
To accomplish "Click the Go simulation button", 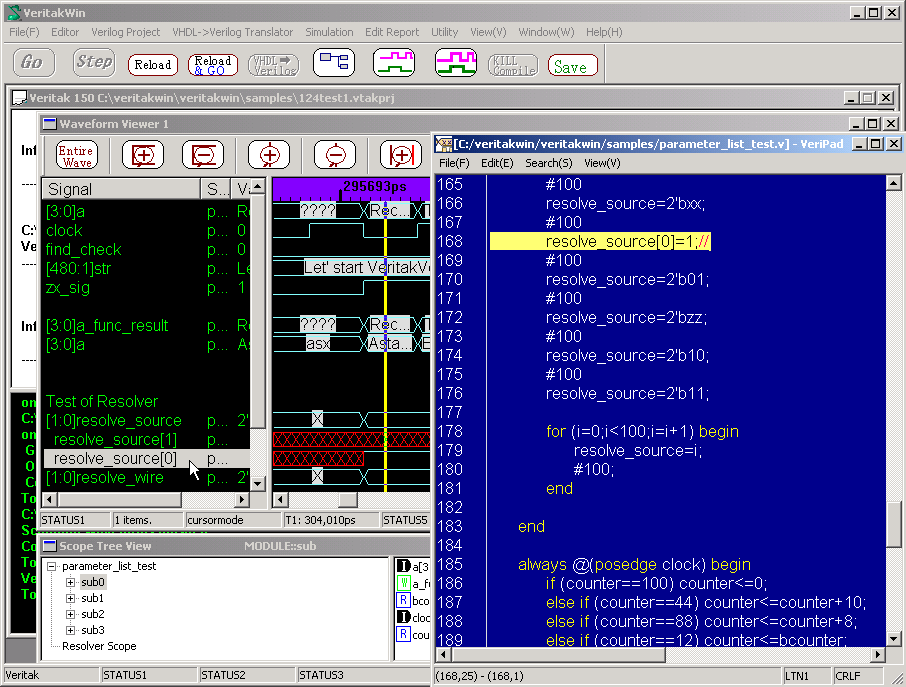I will coord(32,63).
